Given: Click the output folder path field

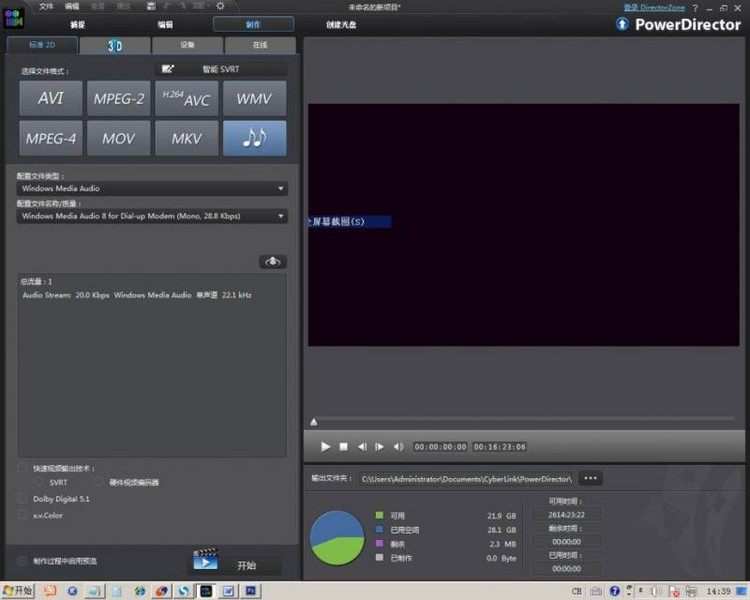Looking at the screenshot, I should click(x=467, y=478).
